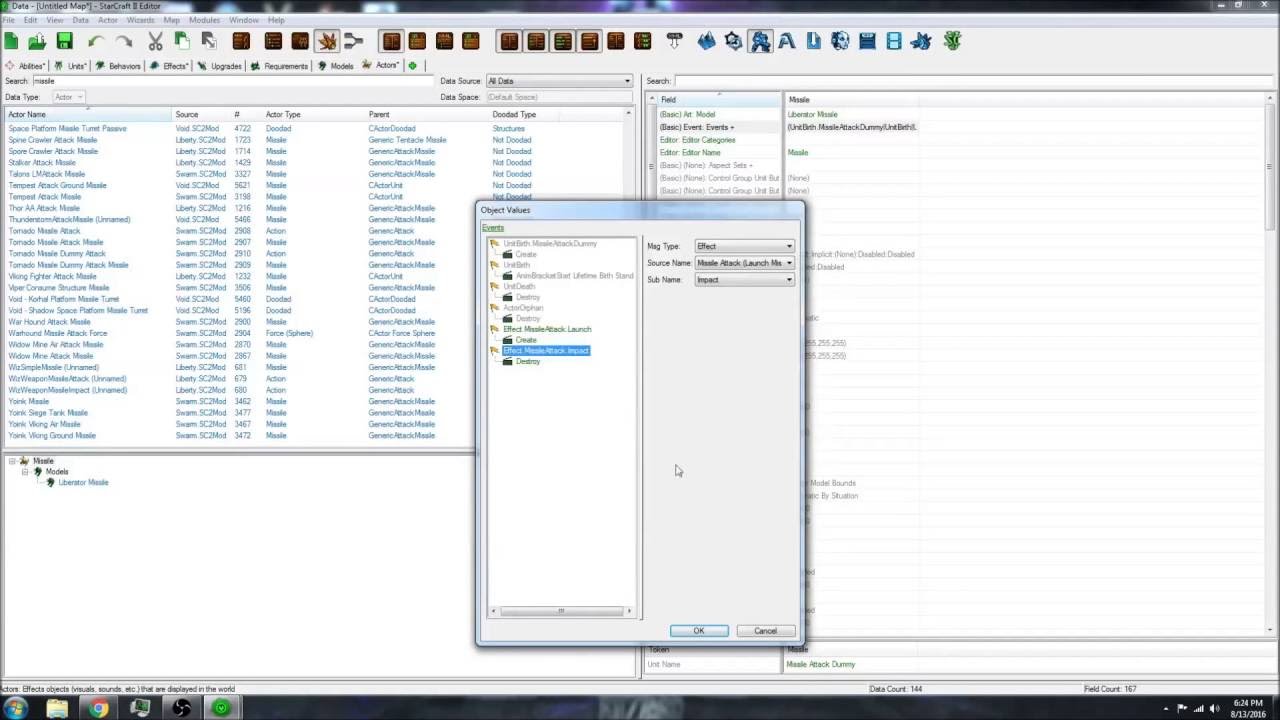Click the active Data module icon
The height and width of the screenshot is (720, 1280).
coord(761,41)
